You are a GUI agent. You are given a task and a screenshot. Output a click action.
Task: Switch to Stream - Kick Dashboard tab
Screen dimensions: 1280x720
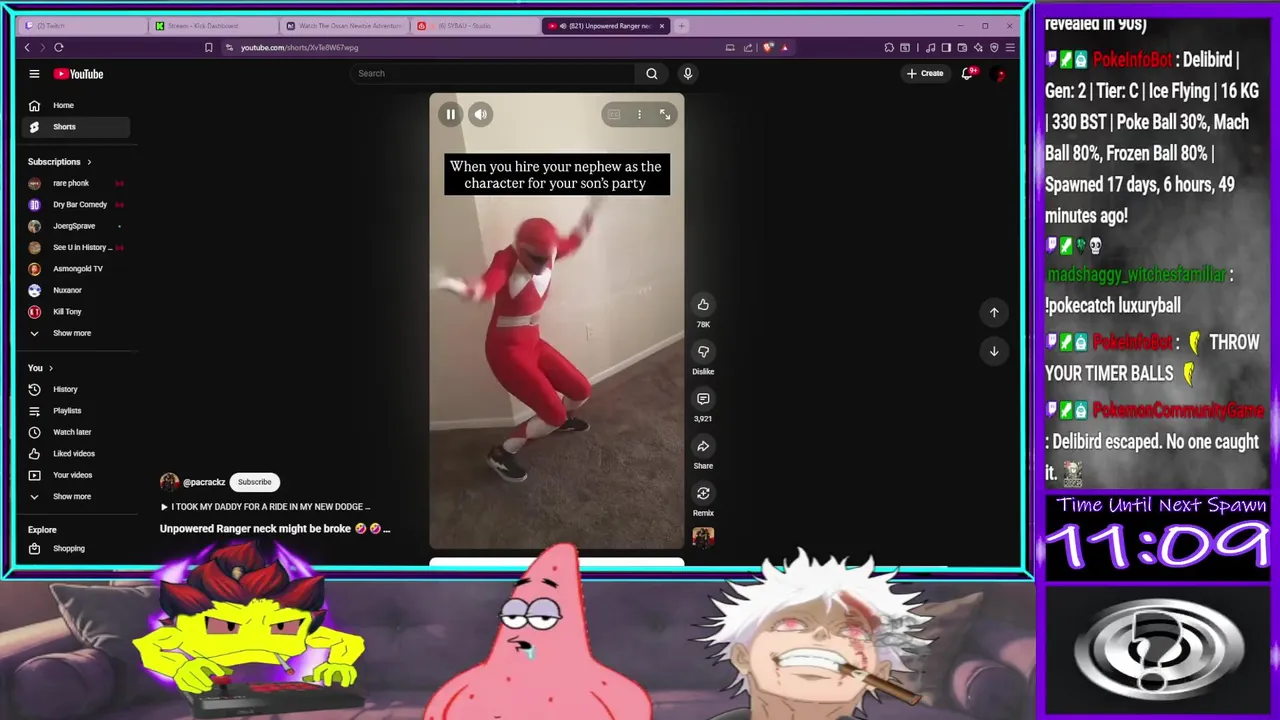[215, 26]
